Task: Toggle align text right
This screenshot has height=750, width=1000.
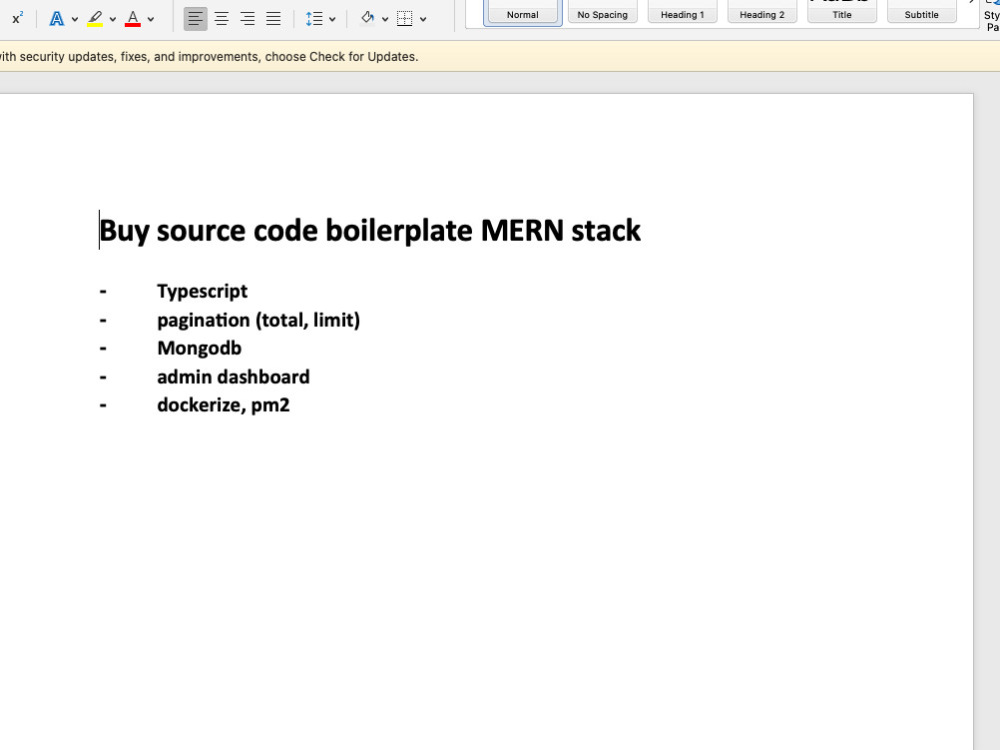Action: (247, 18)
